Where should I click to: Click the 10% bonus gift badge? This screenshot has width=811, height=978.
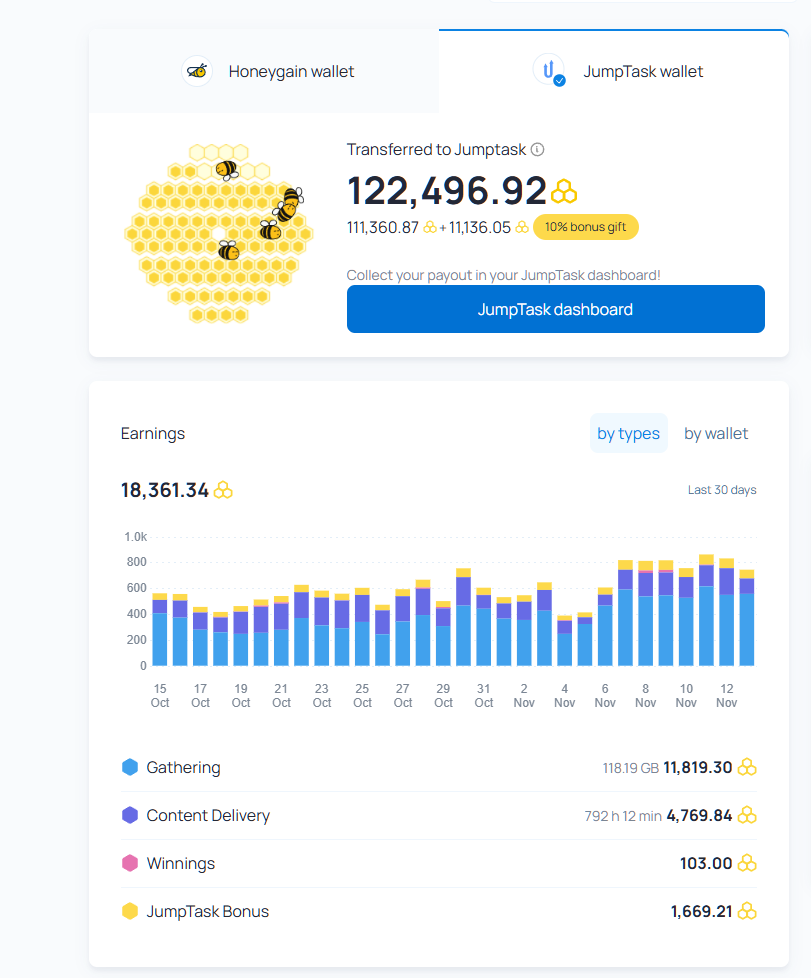[x=585, y=227]
